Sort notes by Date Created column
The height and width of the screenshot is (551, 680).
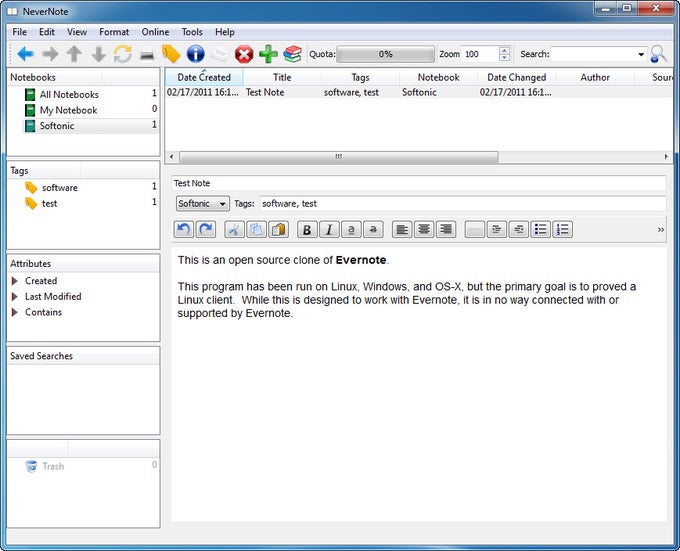coord(204,78)
